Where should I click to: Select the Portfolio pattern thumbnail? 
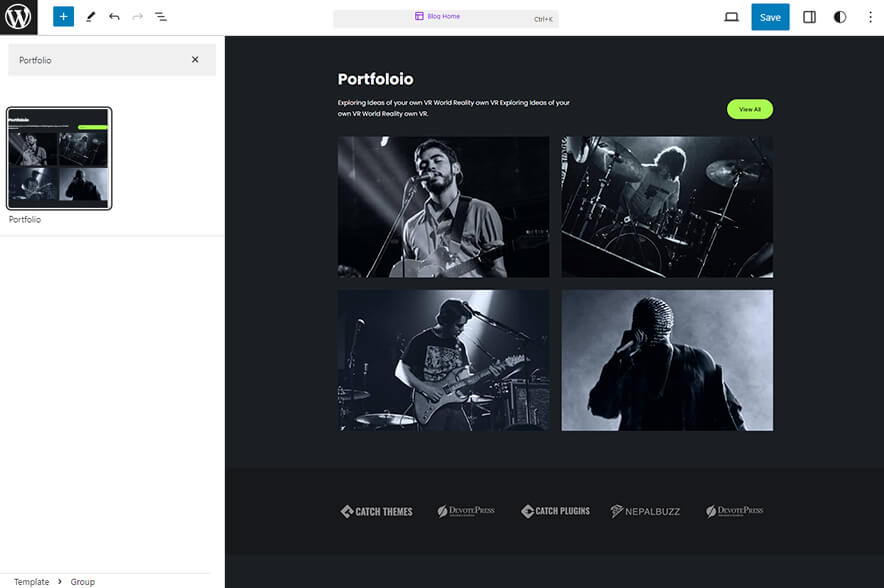(60, 158)
